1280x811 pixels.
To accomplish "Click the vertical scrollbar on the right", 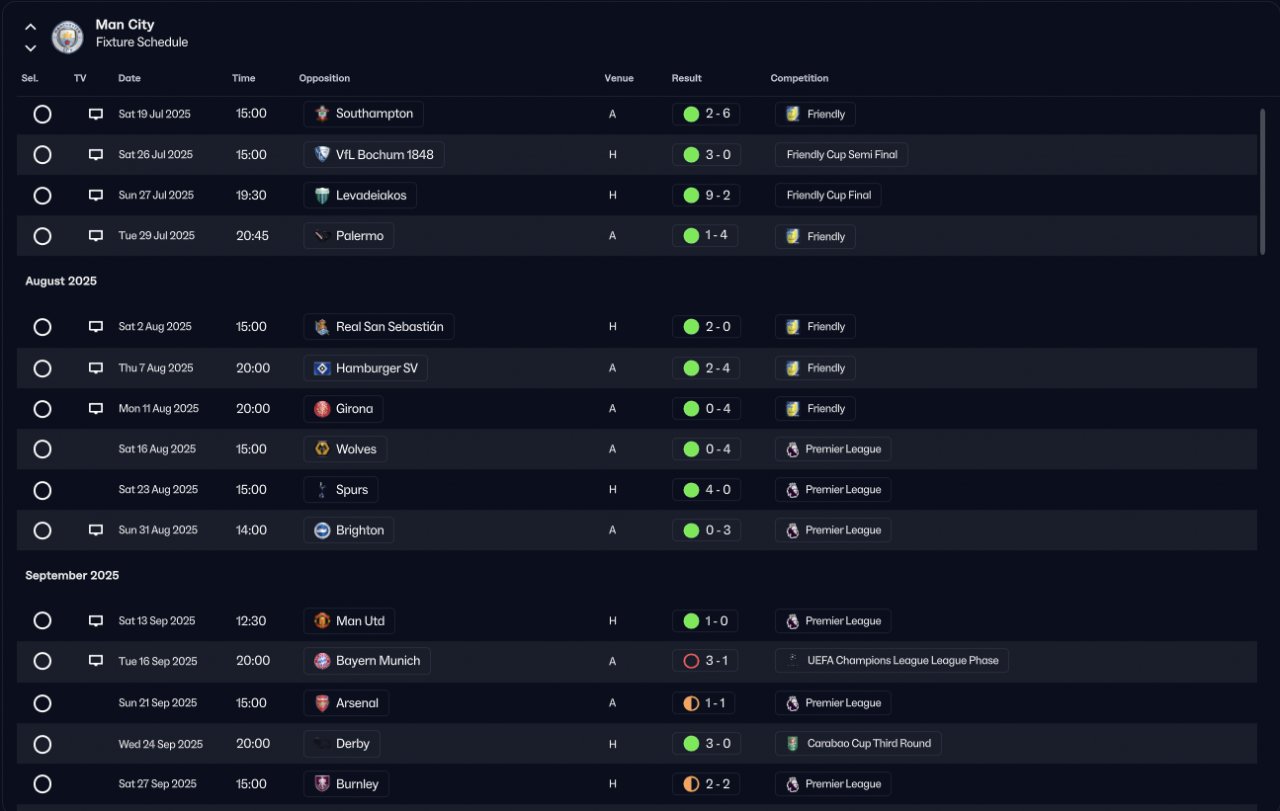I will [x=1262, y=180].
